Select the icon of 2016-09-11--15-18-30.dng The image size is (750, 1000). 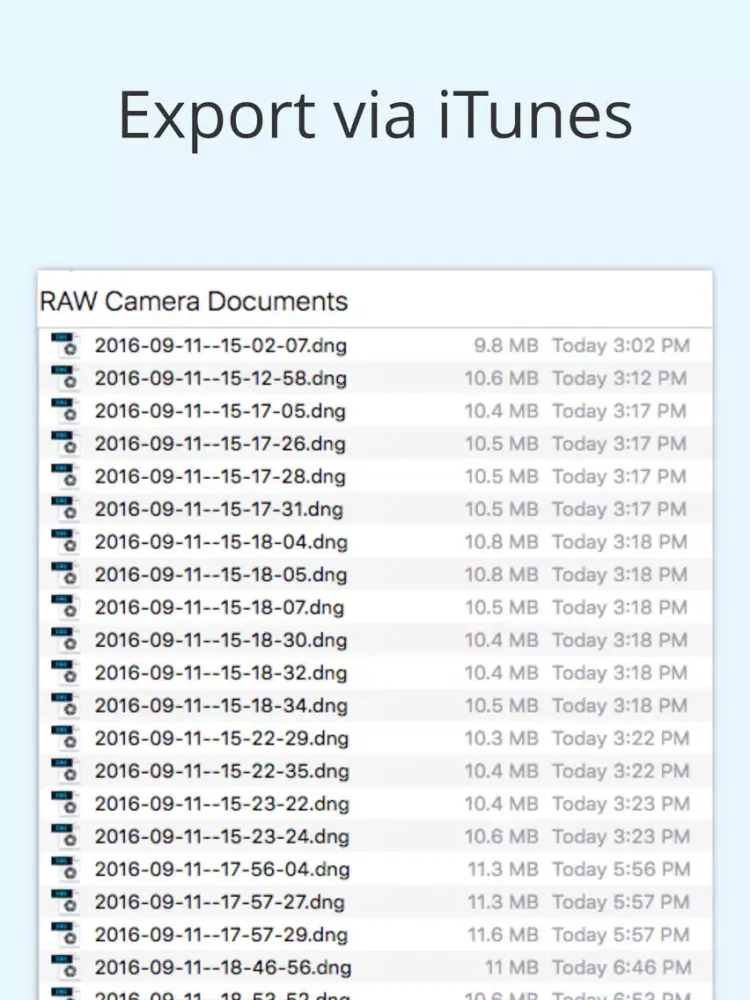click(65, 639)
